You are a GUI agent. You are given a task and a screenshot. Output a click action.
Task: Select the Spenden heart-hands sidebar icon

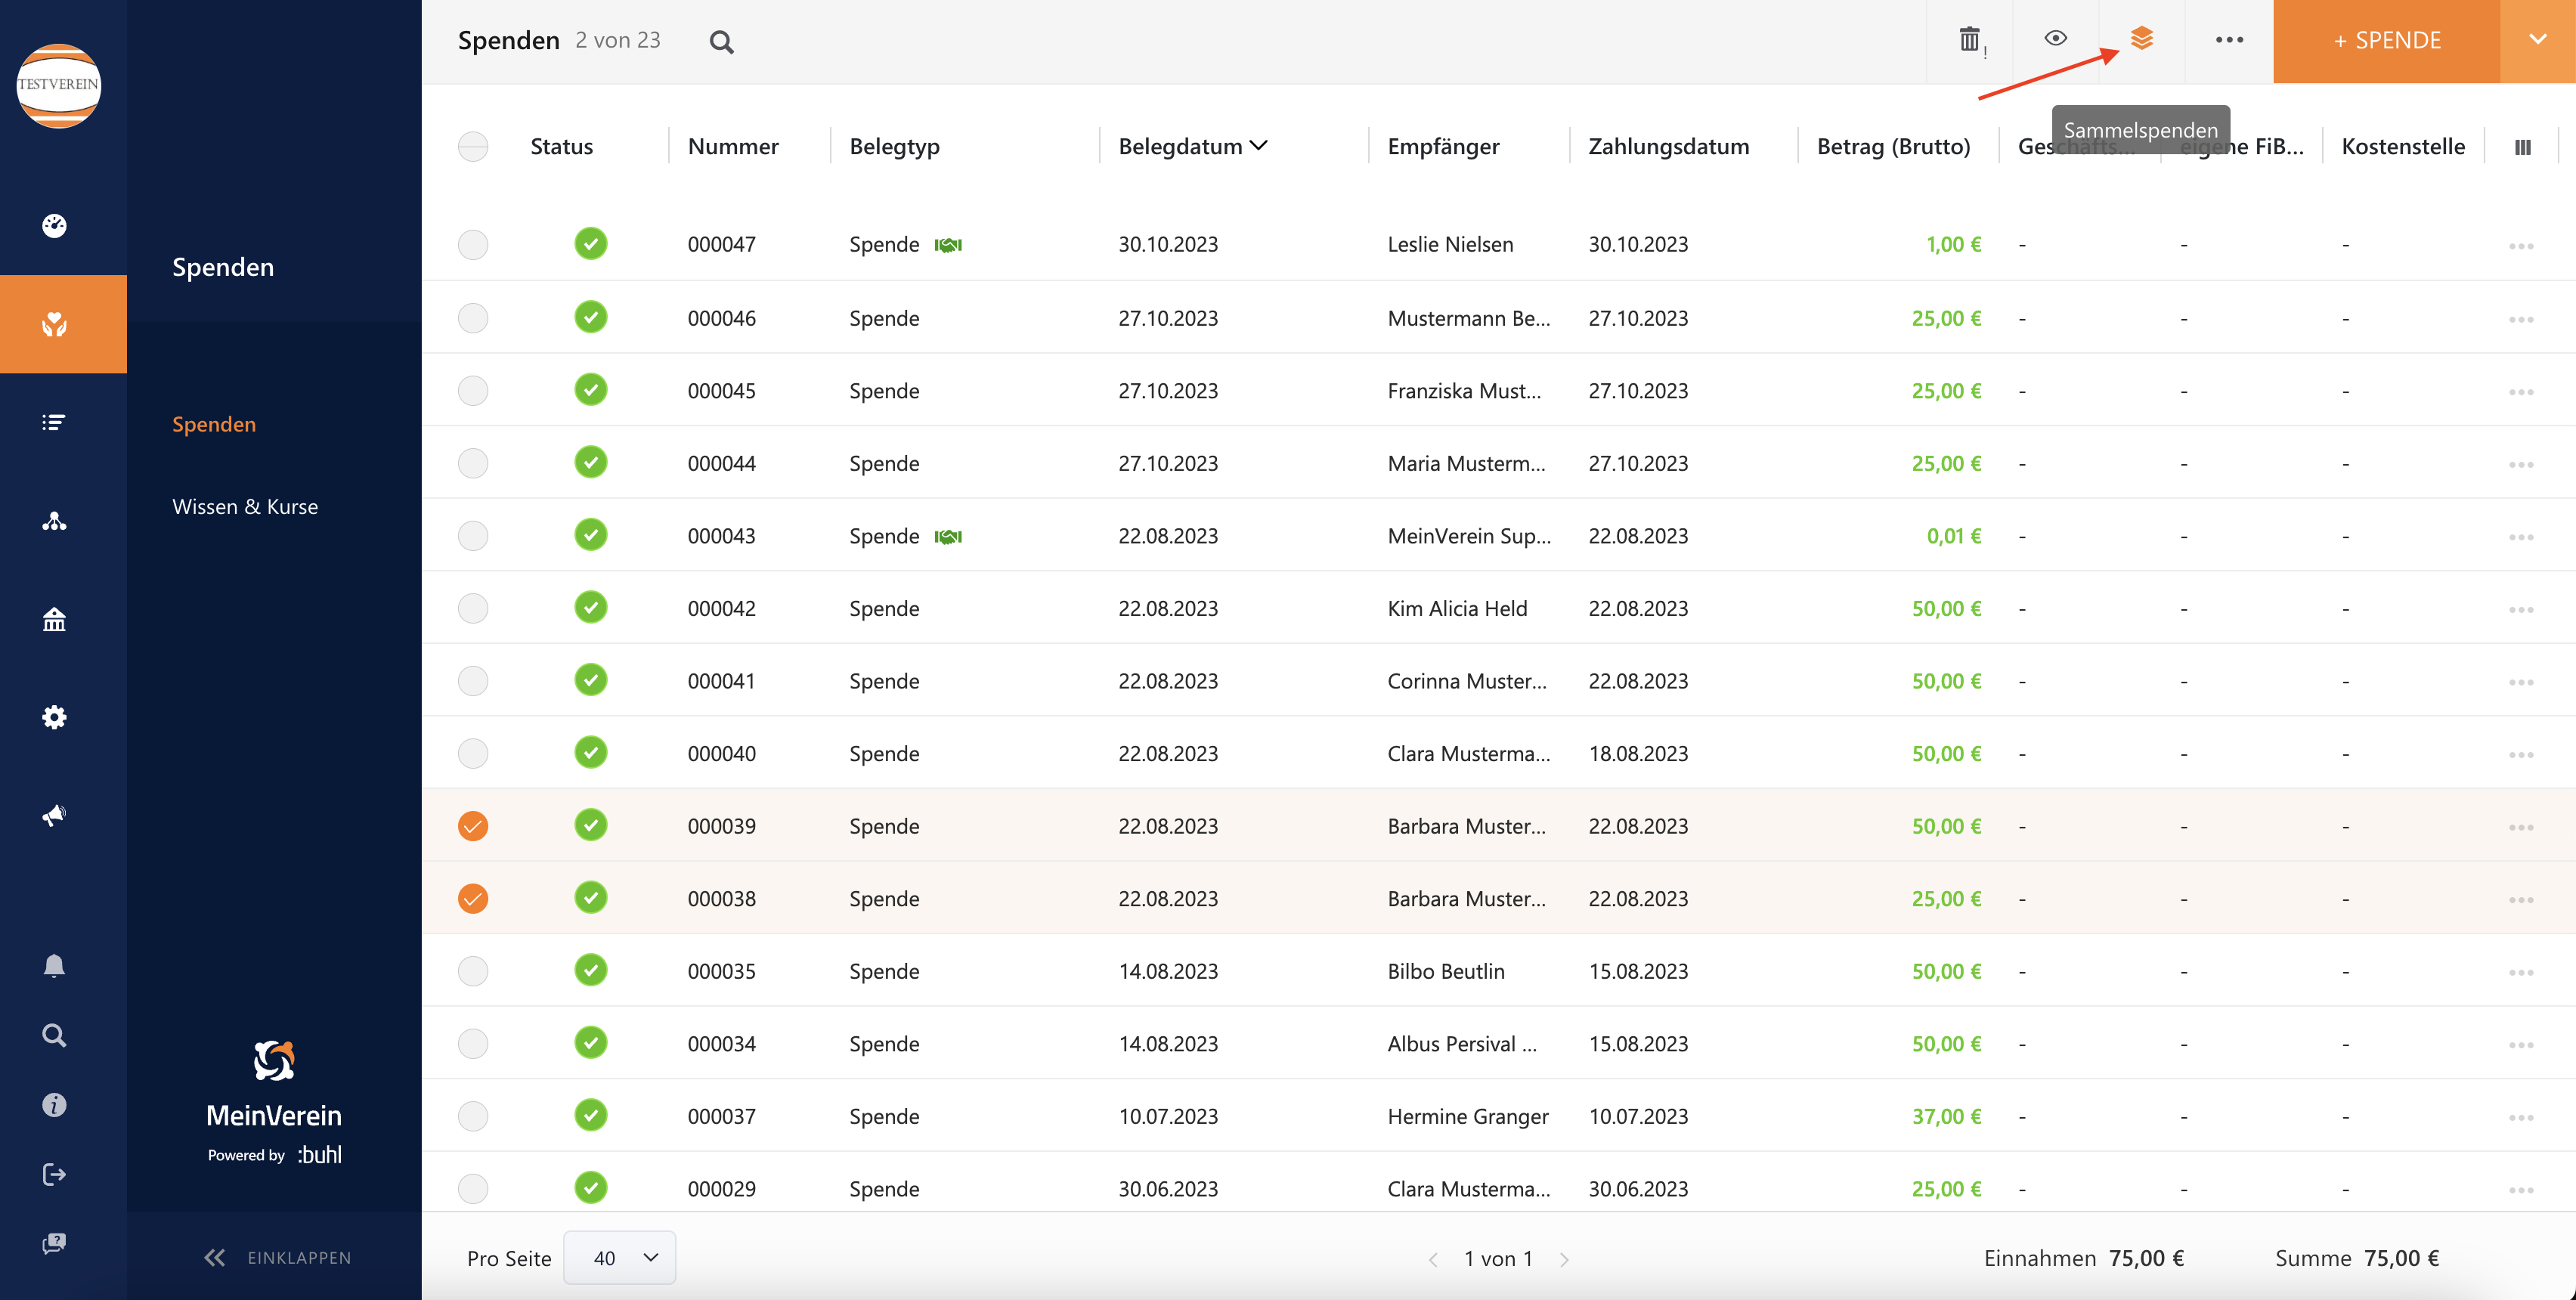pyautogui.click(x=54, y=324)
